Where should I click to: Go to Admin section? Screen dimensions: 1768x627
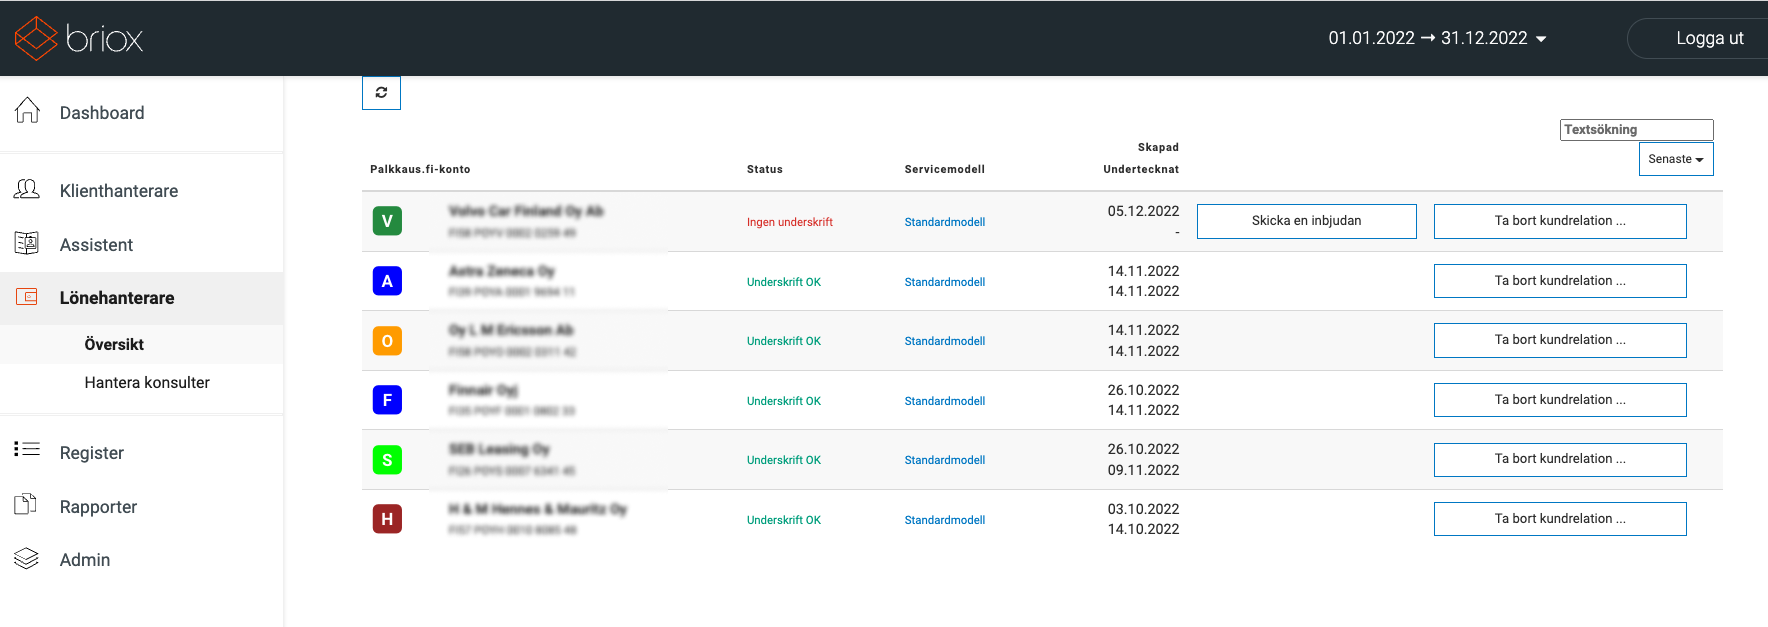[85, 560]
